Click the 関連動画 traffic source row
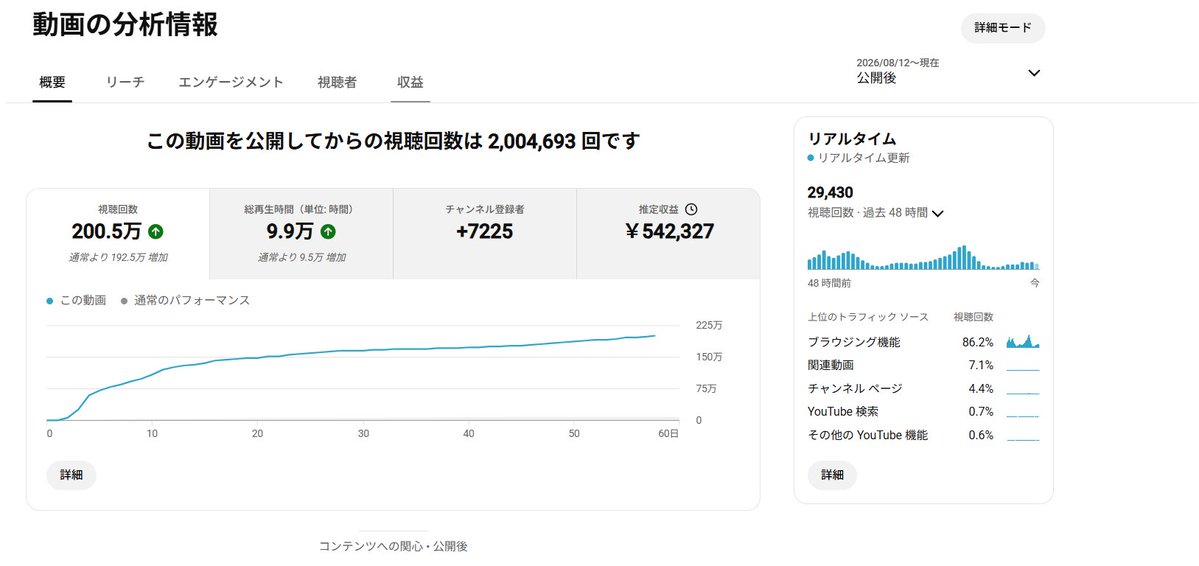Screen dimensions: 1199x566 924,365
